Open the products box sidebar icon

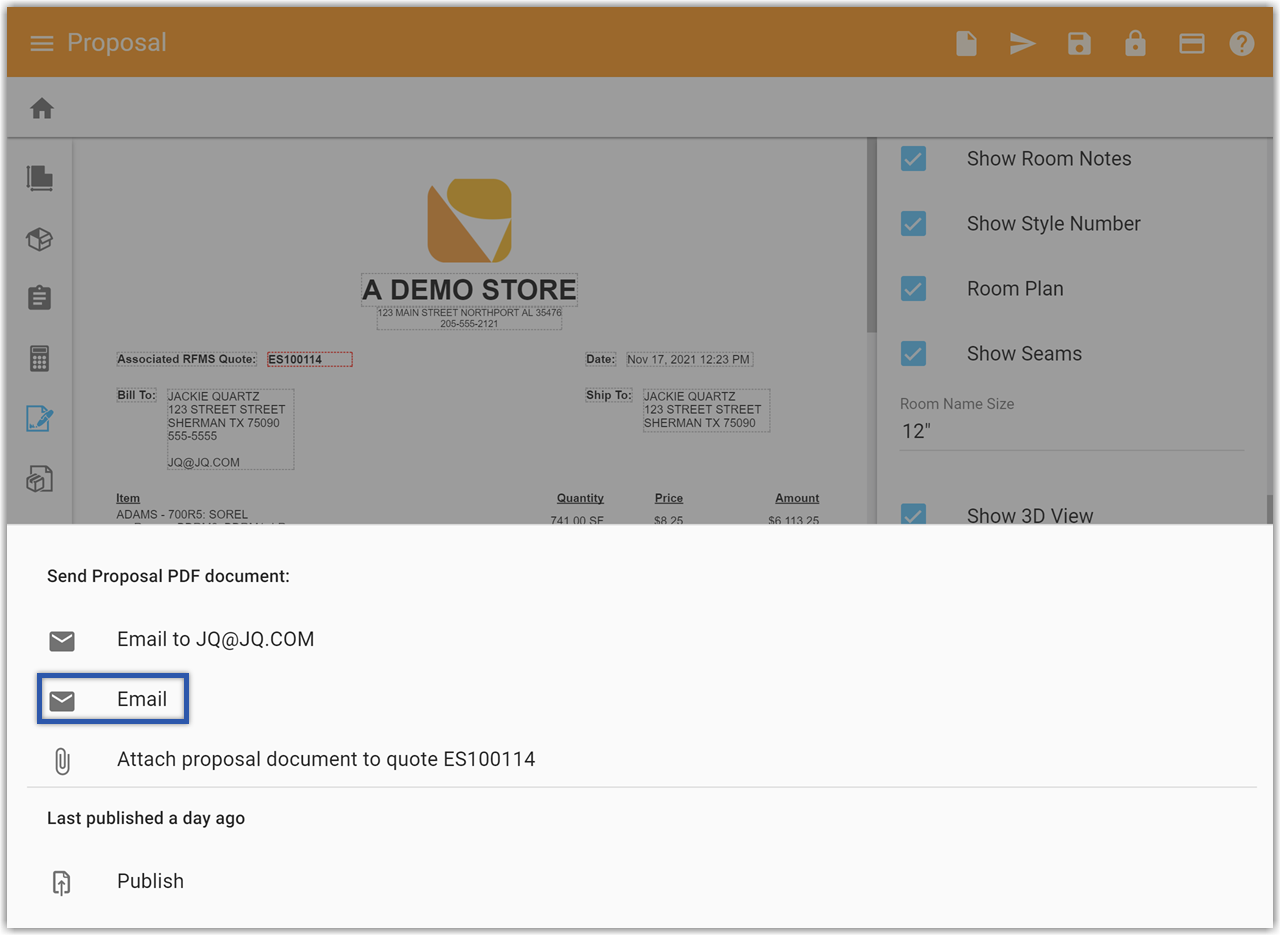click(40, 239)
